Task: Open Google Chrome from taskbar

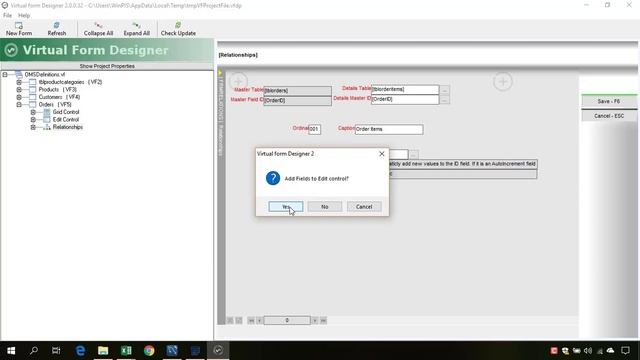Action: click(x=149, y=350)
